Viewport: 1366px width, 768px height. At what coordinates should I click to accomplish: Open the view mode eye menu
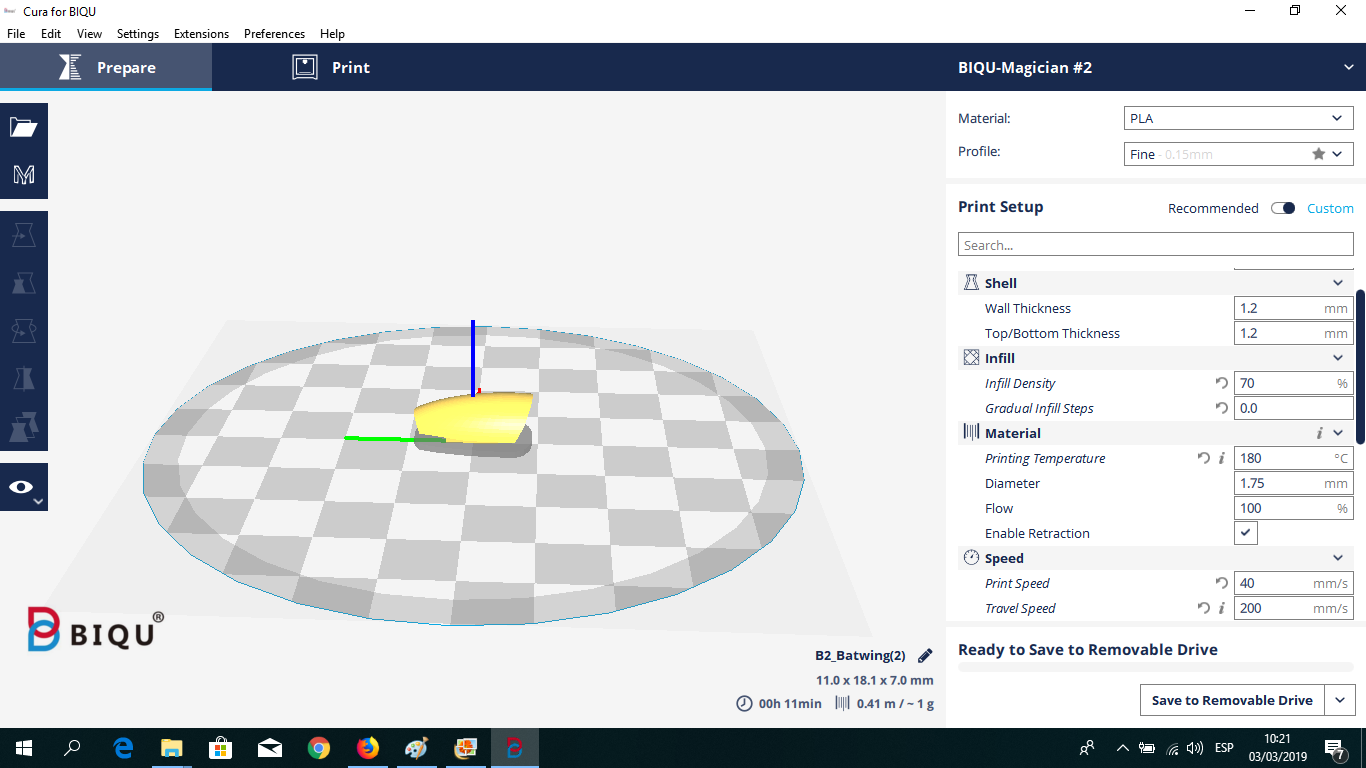[24, 487]
